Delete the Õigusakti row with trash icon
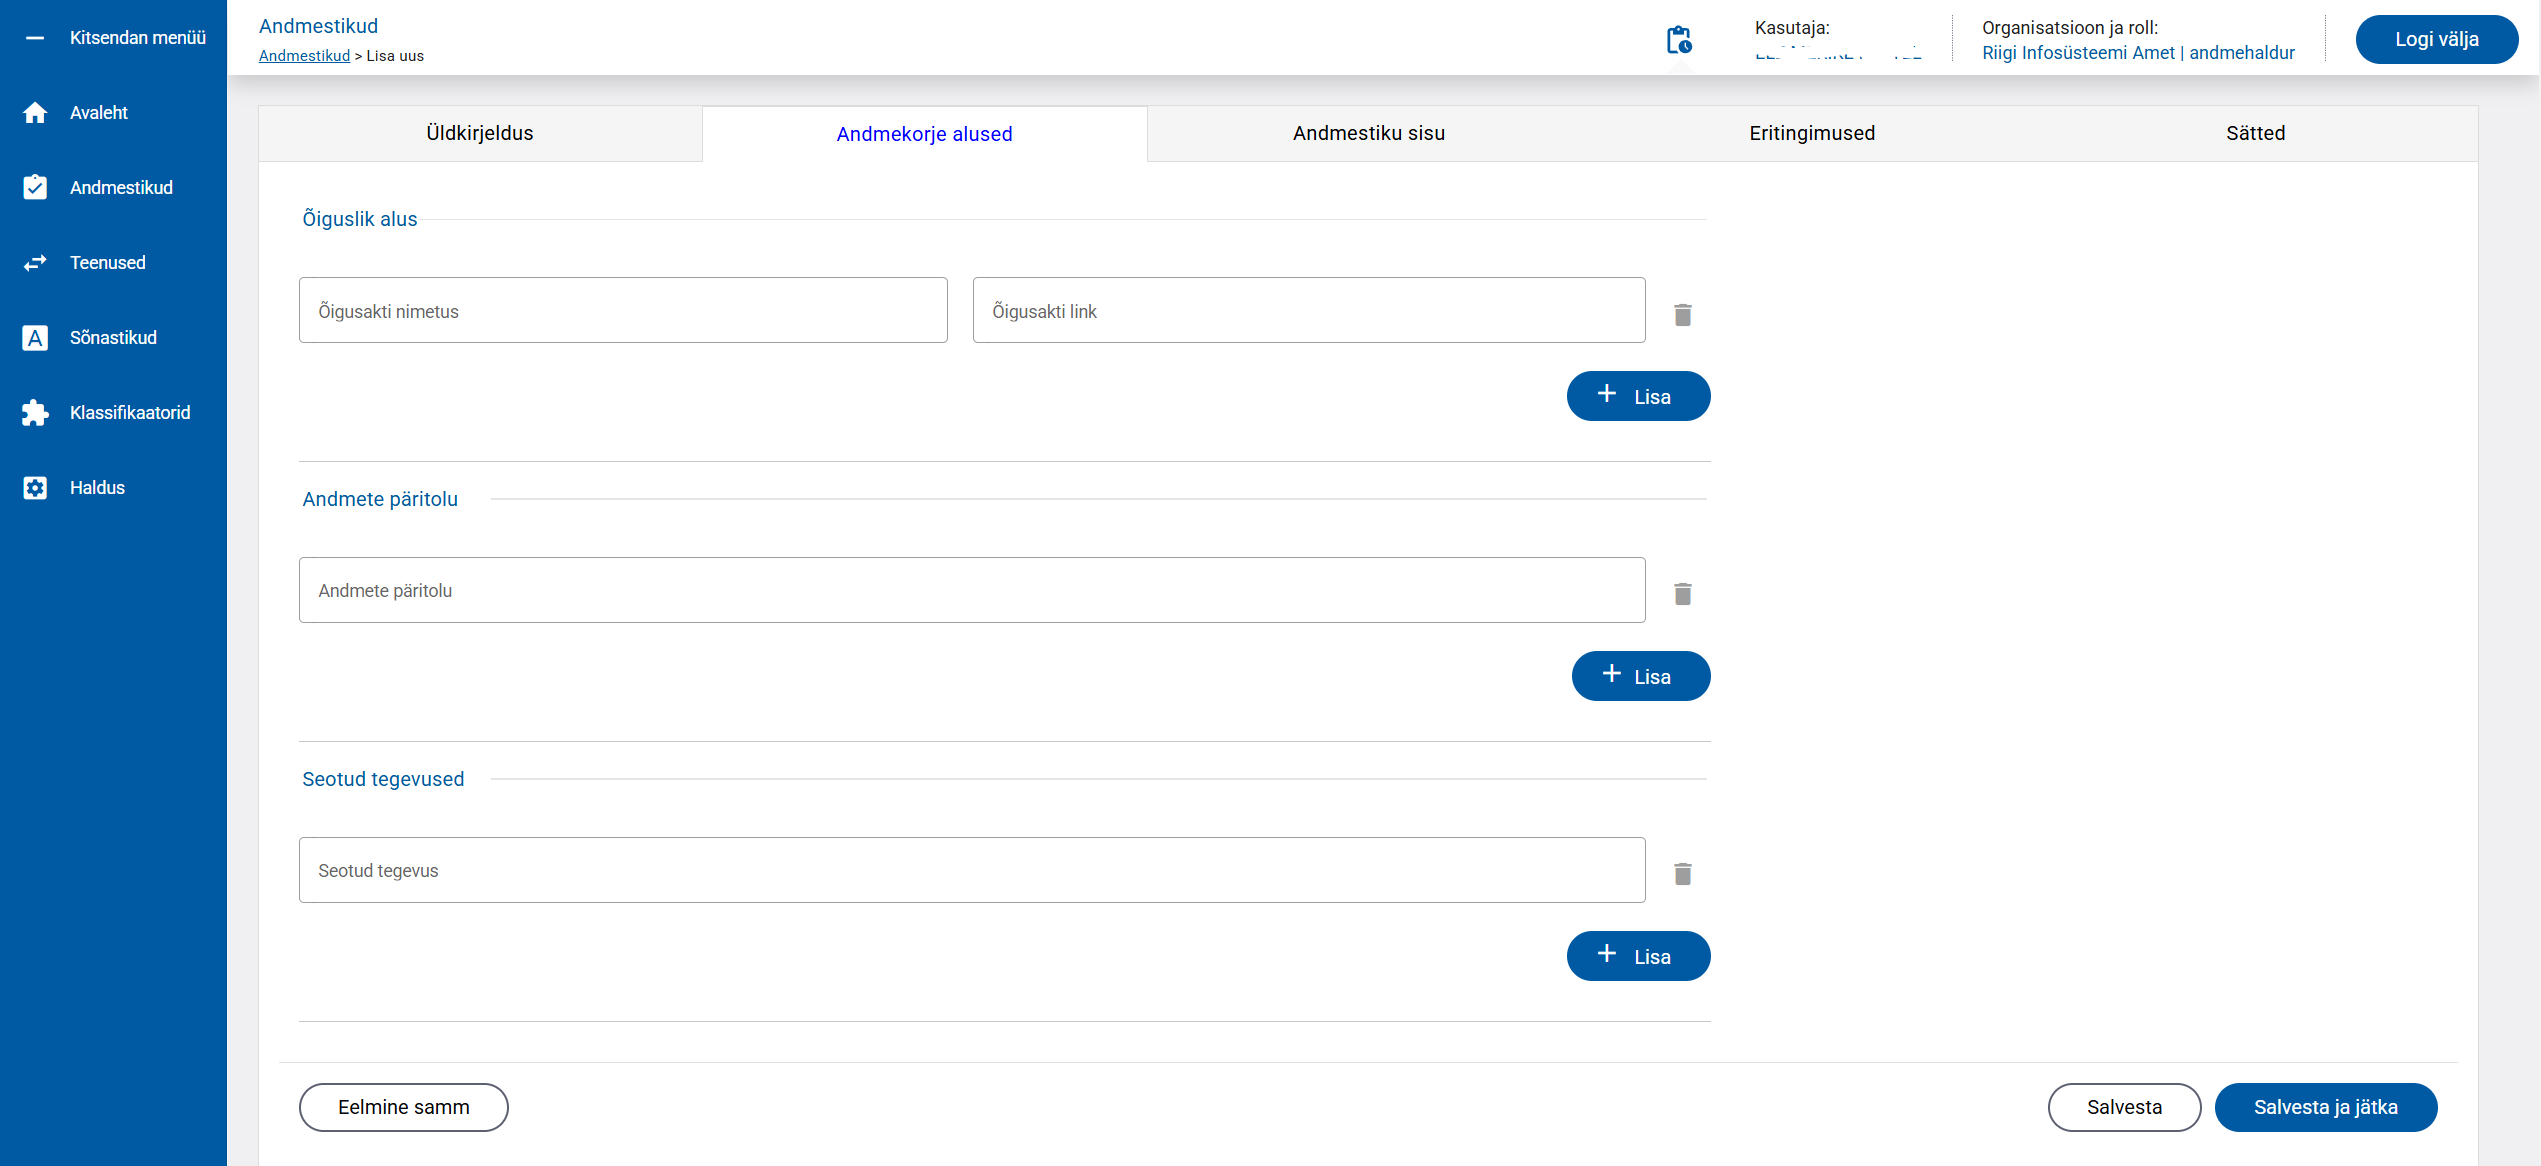Viewport: 2541px width, 1166px height. tap(1682, 315)
